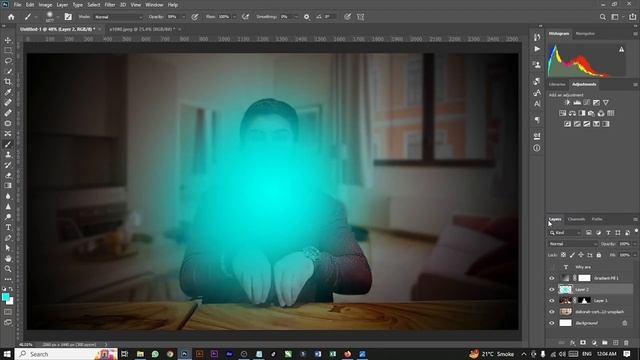
Task: Open Actions panel play icon
Action: [537, 49]
